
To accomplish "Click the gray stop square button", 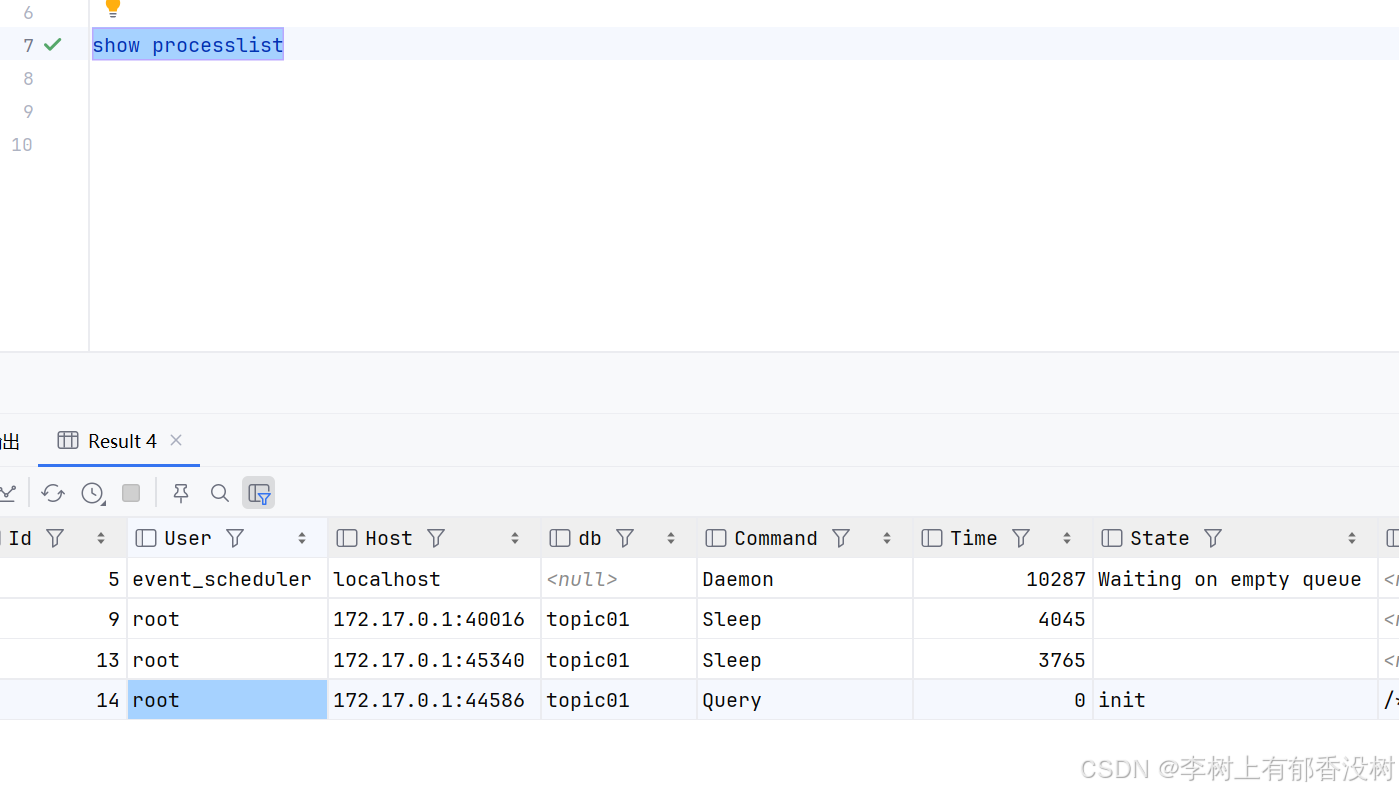I will tap(131, 493).
